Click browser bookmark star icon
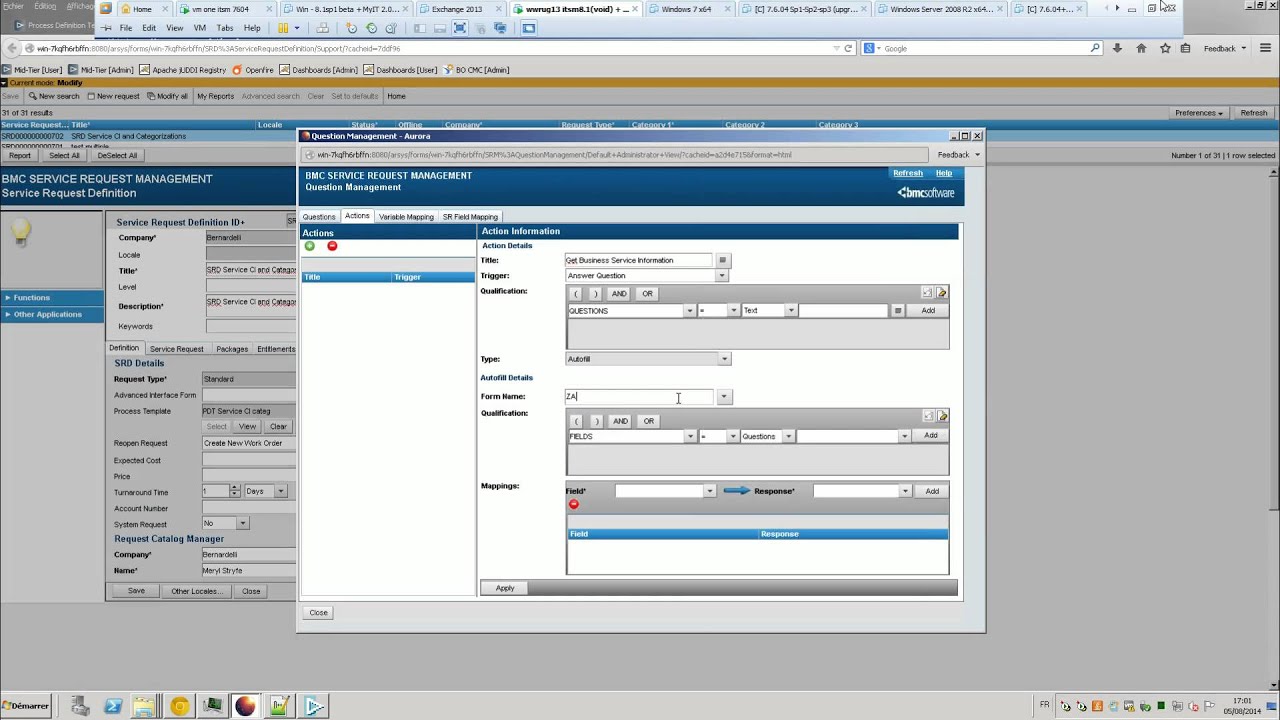Screen dimensions: 1280x720 tap(1164, 48)
